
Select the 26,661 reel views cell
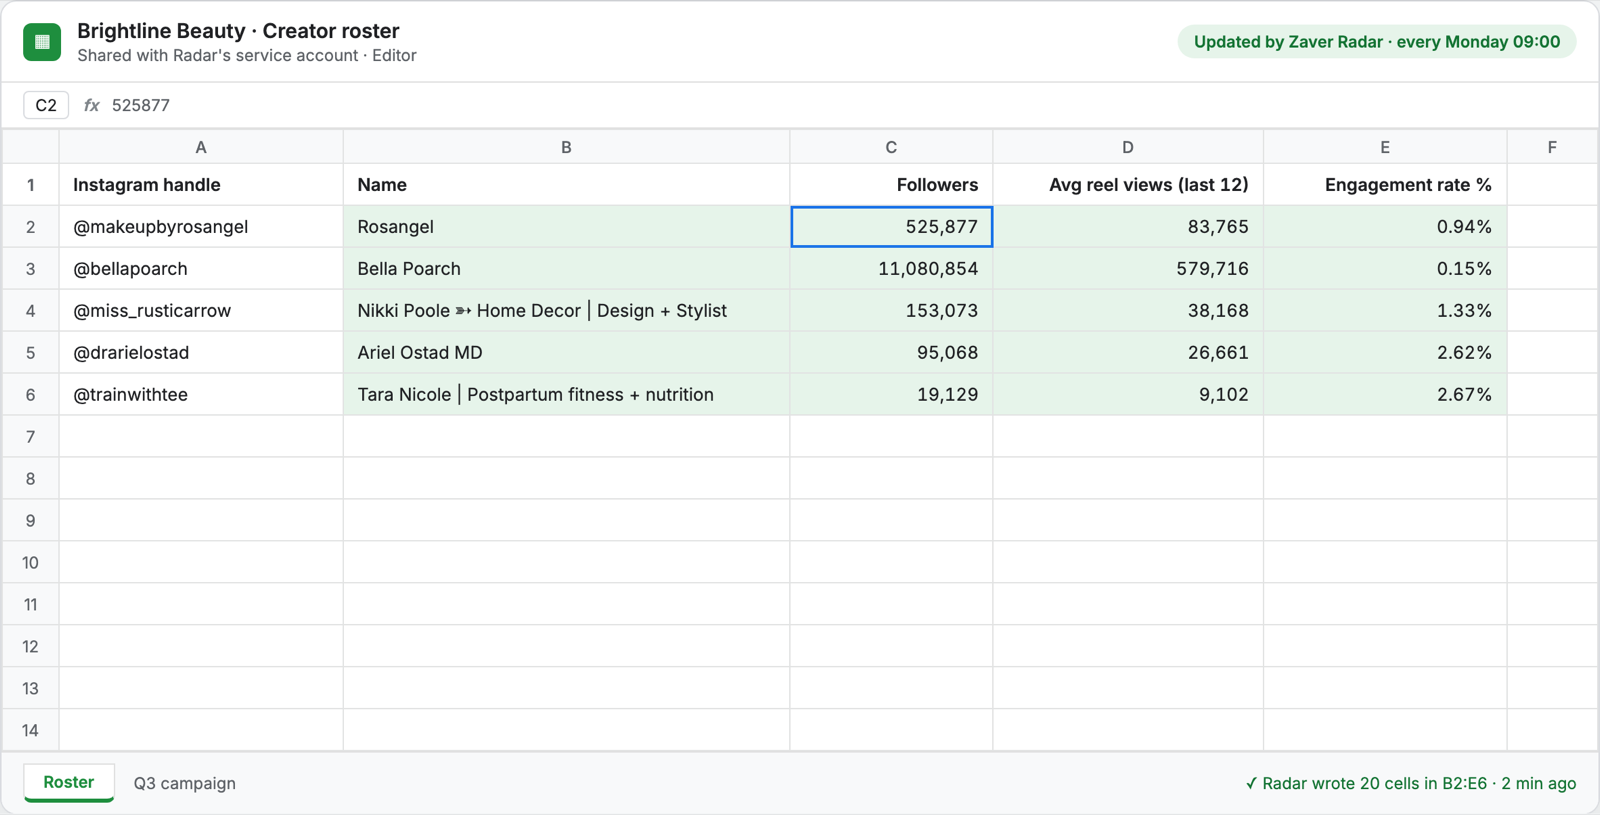pos(1128,353)
